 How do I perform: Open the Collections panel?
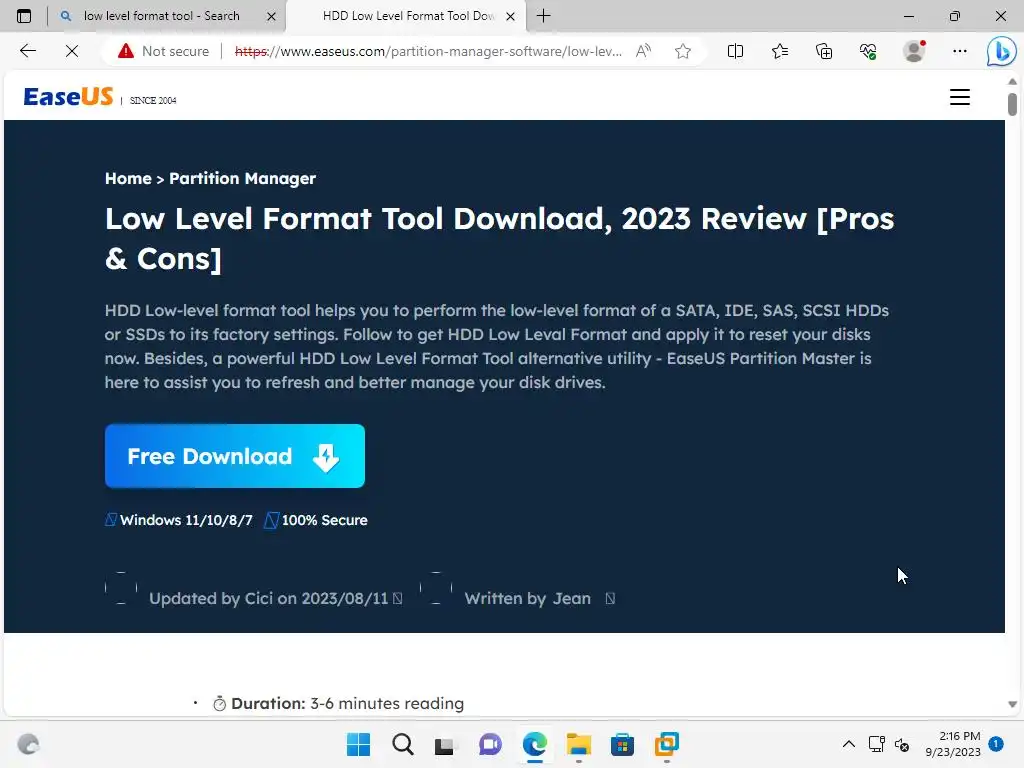(824, 51)
